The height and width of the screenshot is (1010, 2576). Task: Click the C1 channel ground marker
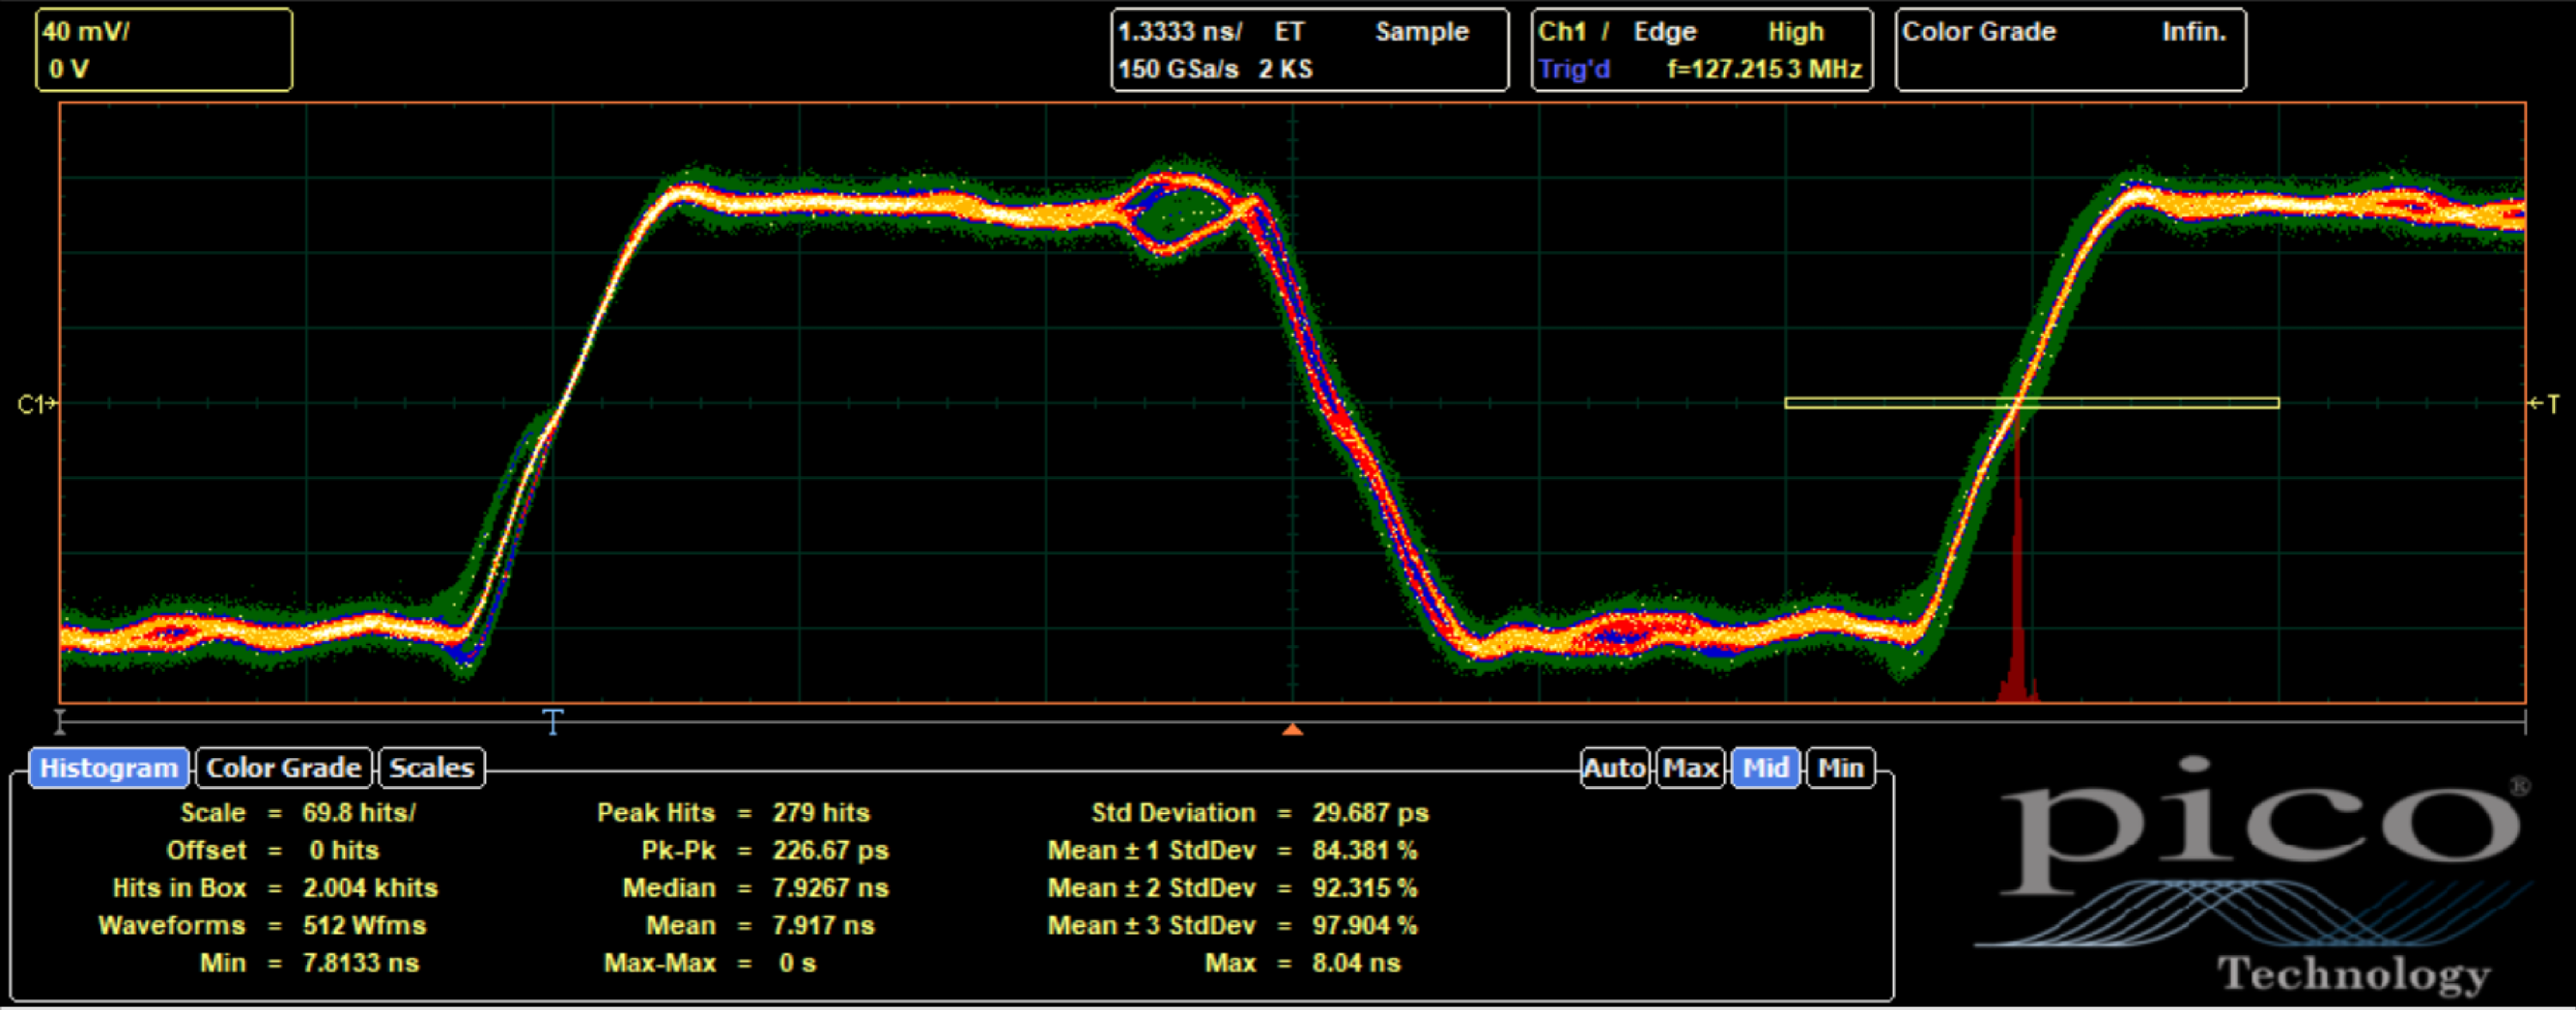click(x=35, y=404)
